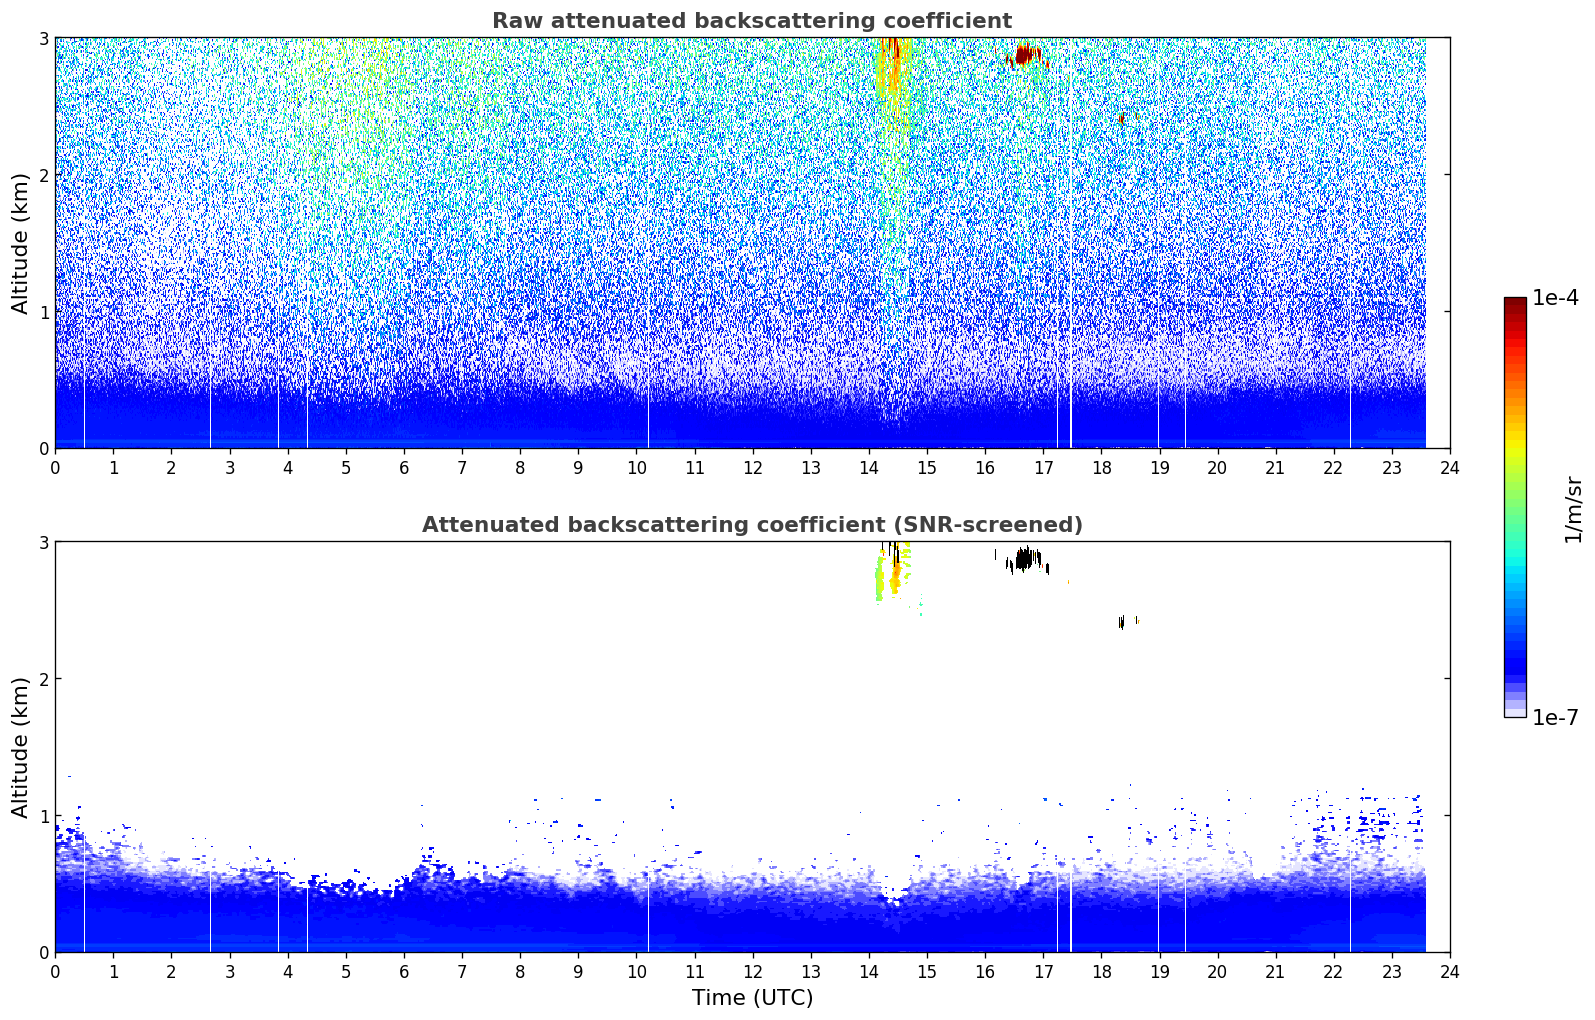
Task: Click the '12' time tick under the top plot
Action: (752, 467)
